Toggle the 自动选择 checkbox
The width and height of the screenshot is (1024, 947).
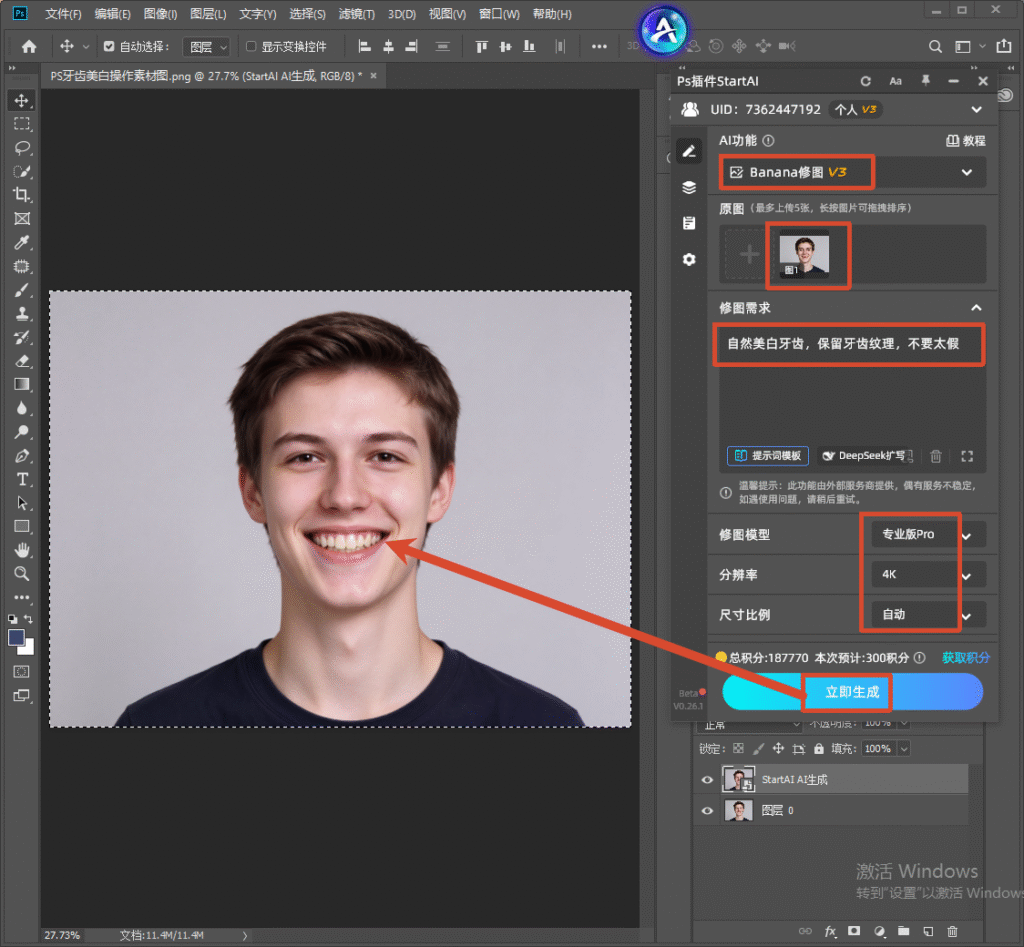click(109, 46)
